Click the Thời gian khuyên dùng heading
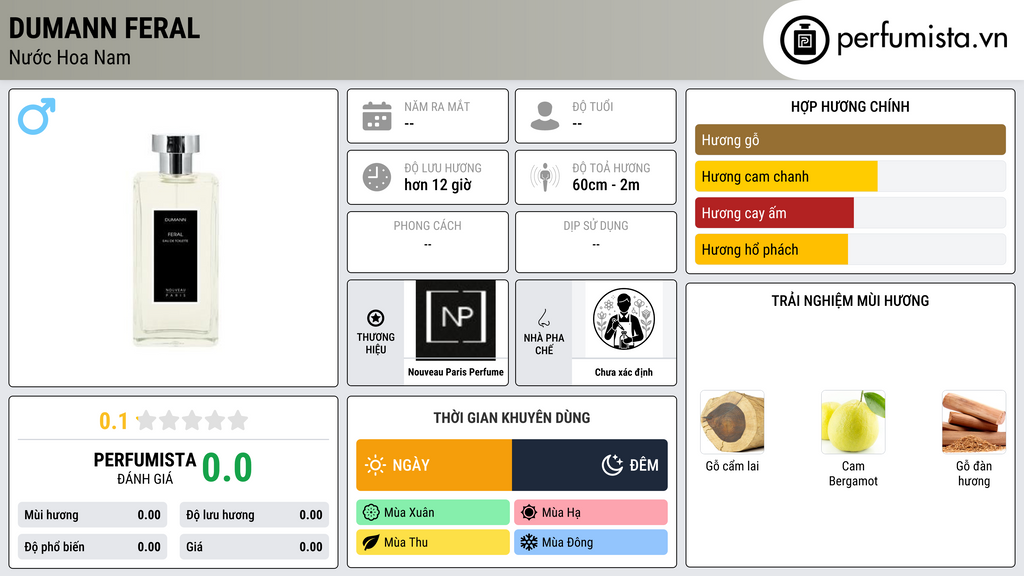Viewport: 1024px width, 576px height. coord(512,418)
